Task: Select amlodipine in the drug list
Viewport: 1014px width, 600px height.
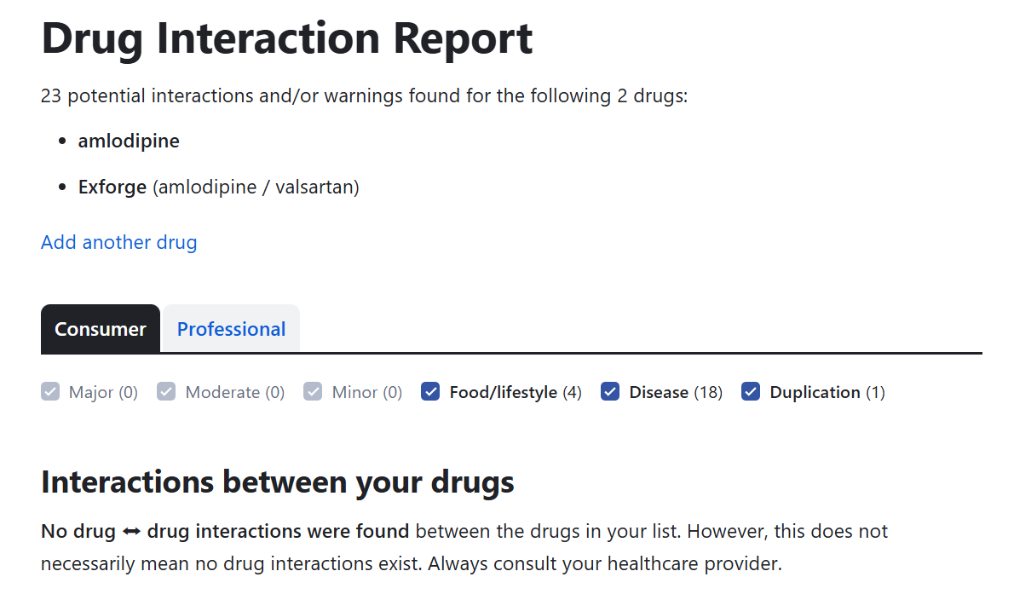Action: click(x=129, y=141)
